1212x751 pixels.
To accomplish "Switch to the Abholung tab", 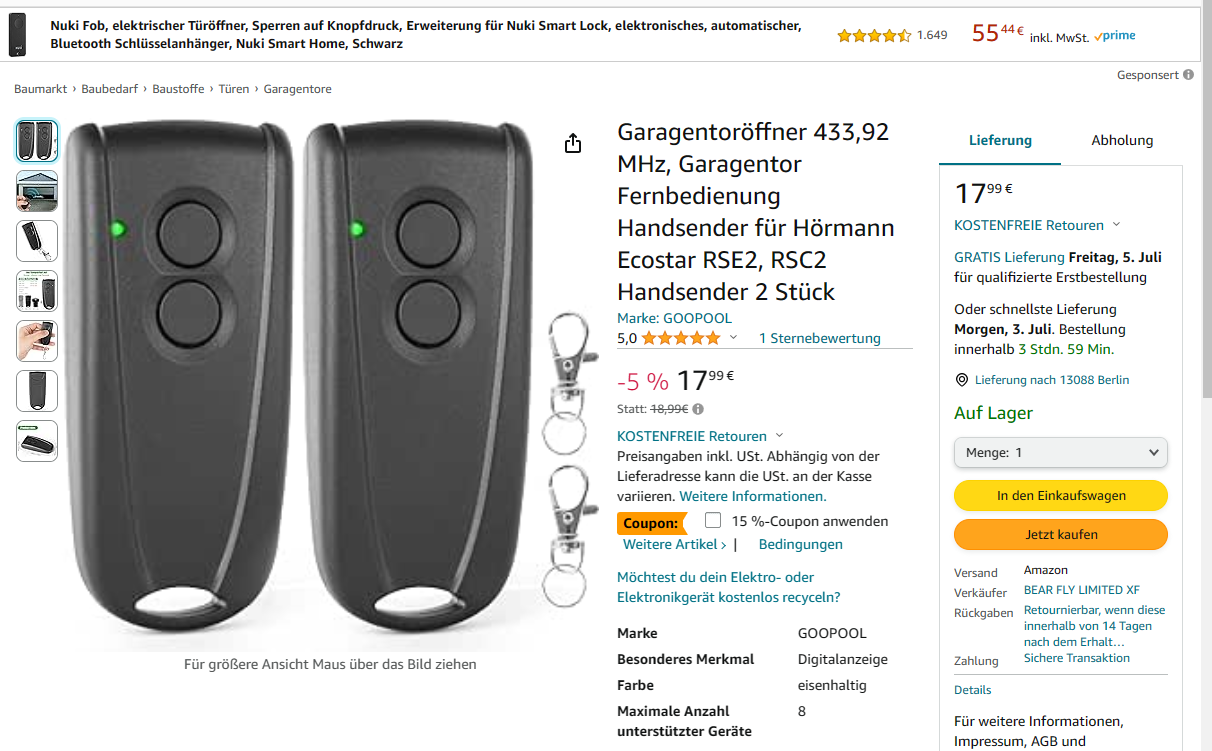I will 1122,140.
